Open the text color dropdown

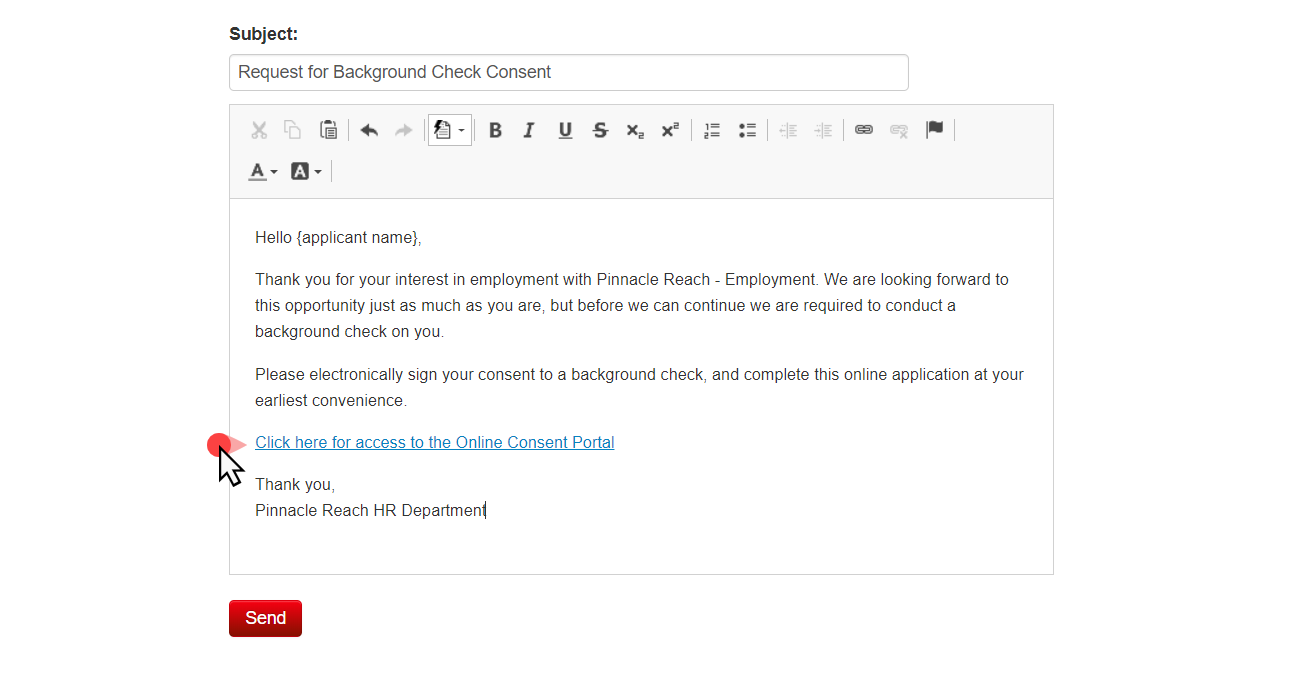click(x=261, y=171)
